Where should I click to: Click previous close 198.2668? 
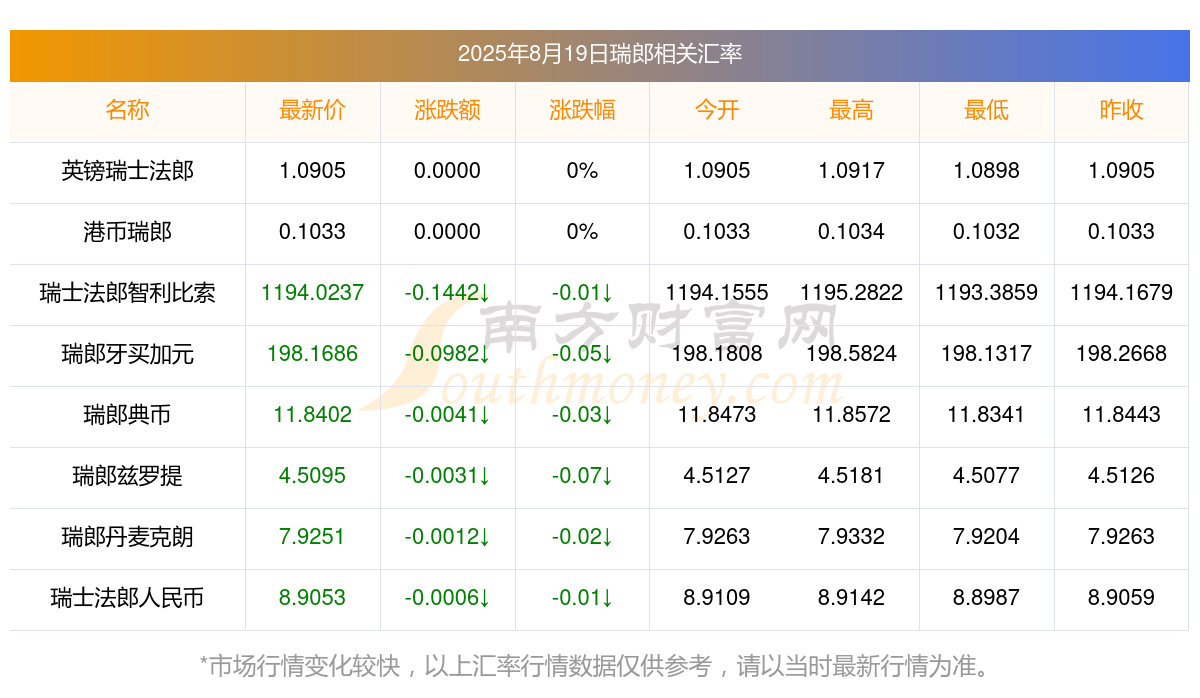[x=1121, y=354]
